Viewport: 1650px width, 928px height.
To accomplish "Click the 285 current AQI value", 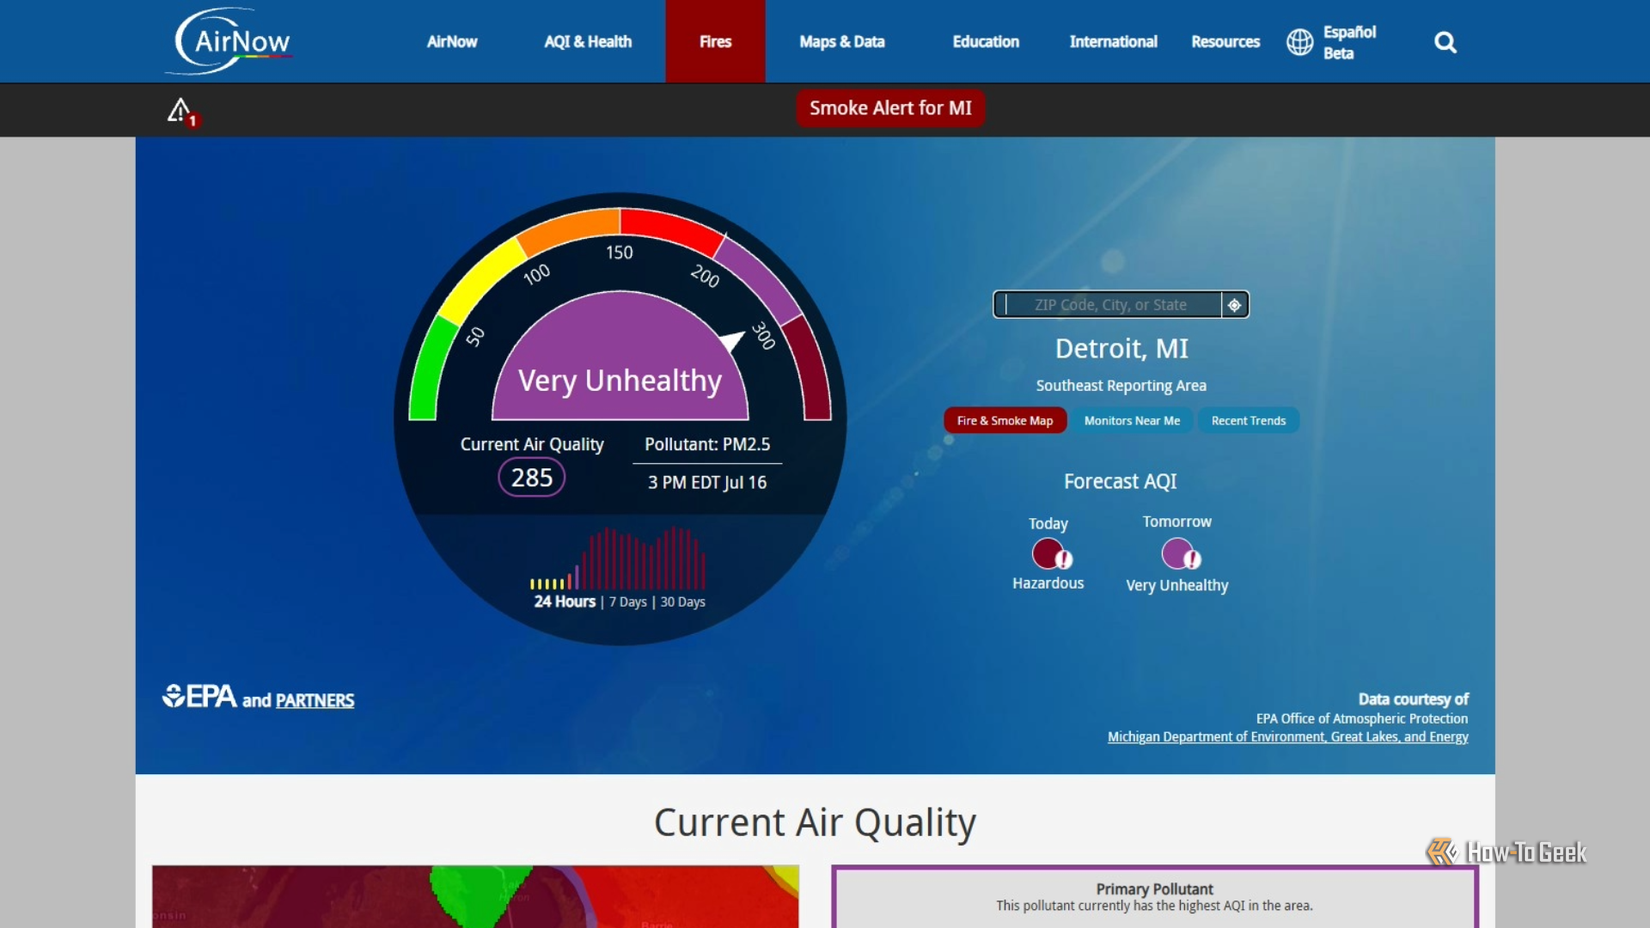I will (532, 478).
